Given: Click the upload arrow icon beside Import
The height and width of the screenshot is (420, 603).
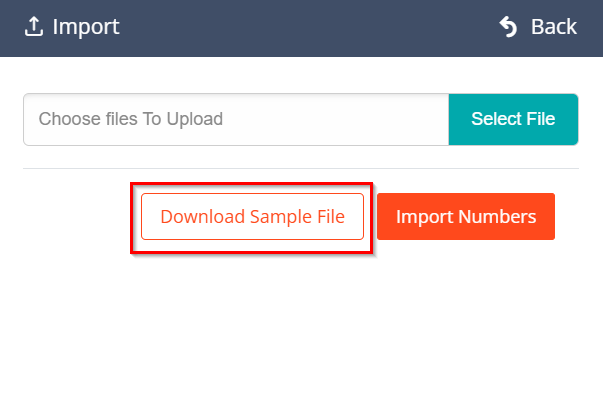Looking at the screenshot, I should pyautogui.click(x=33, y=27).
